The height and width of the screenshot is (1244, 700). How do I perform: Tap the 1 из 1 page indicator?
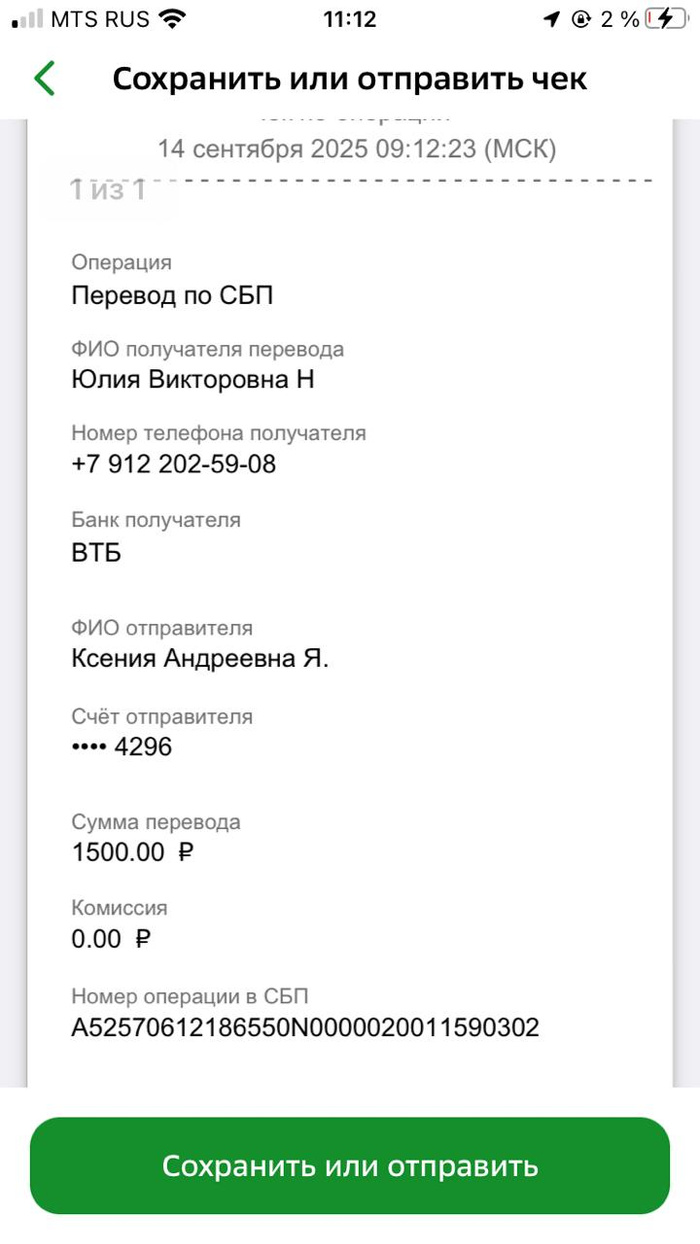pyautogui.click(x=107, y=189)
